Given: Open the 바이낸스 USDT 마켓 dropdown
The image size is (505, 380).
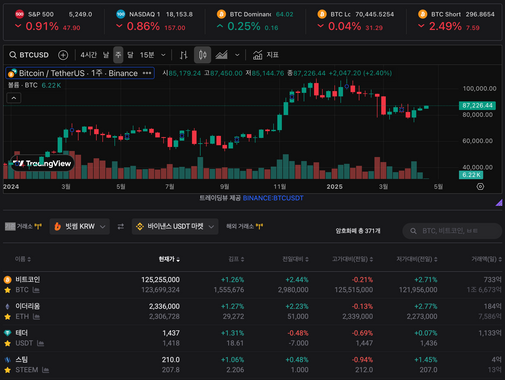Looking at the screenshot, I should tap(175, 227).
